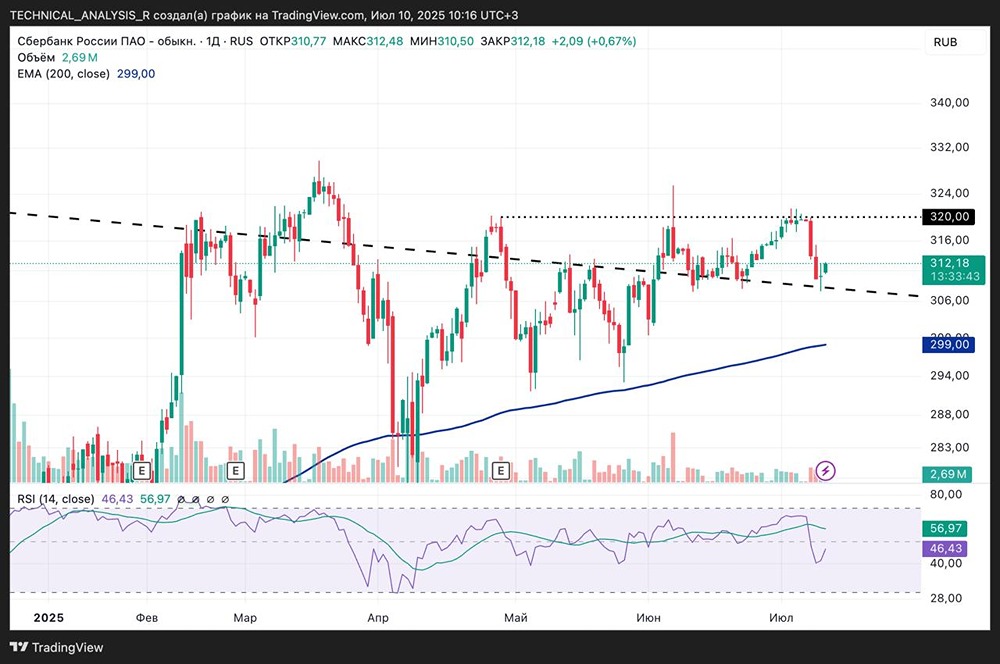Click the 2025 label on time axis
The height and width of the screenshot is (664, 1000).
[x=48, y=617]
